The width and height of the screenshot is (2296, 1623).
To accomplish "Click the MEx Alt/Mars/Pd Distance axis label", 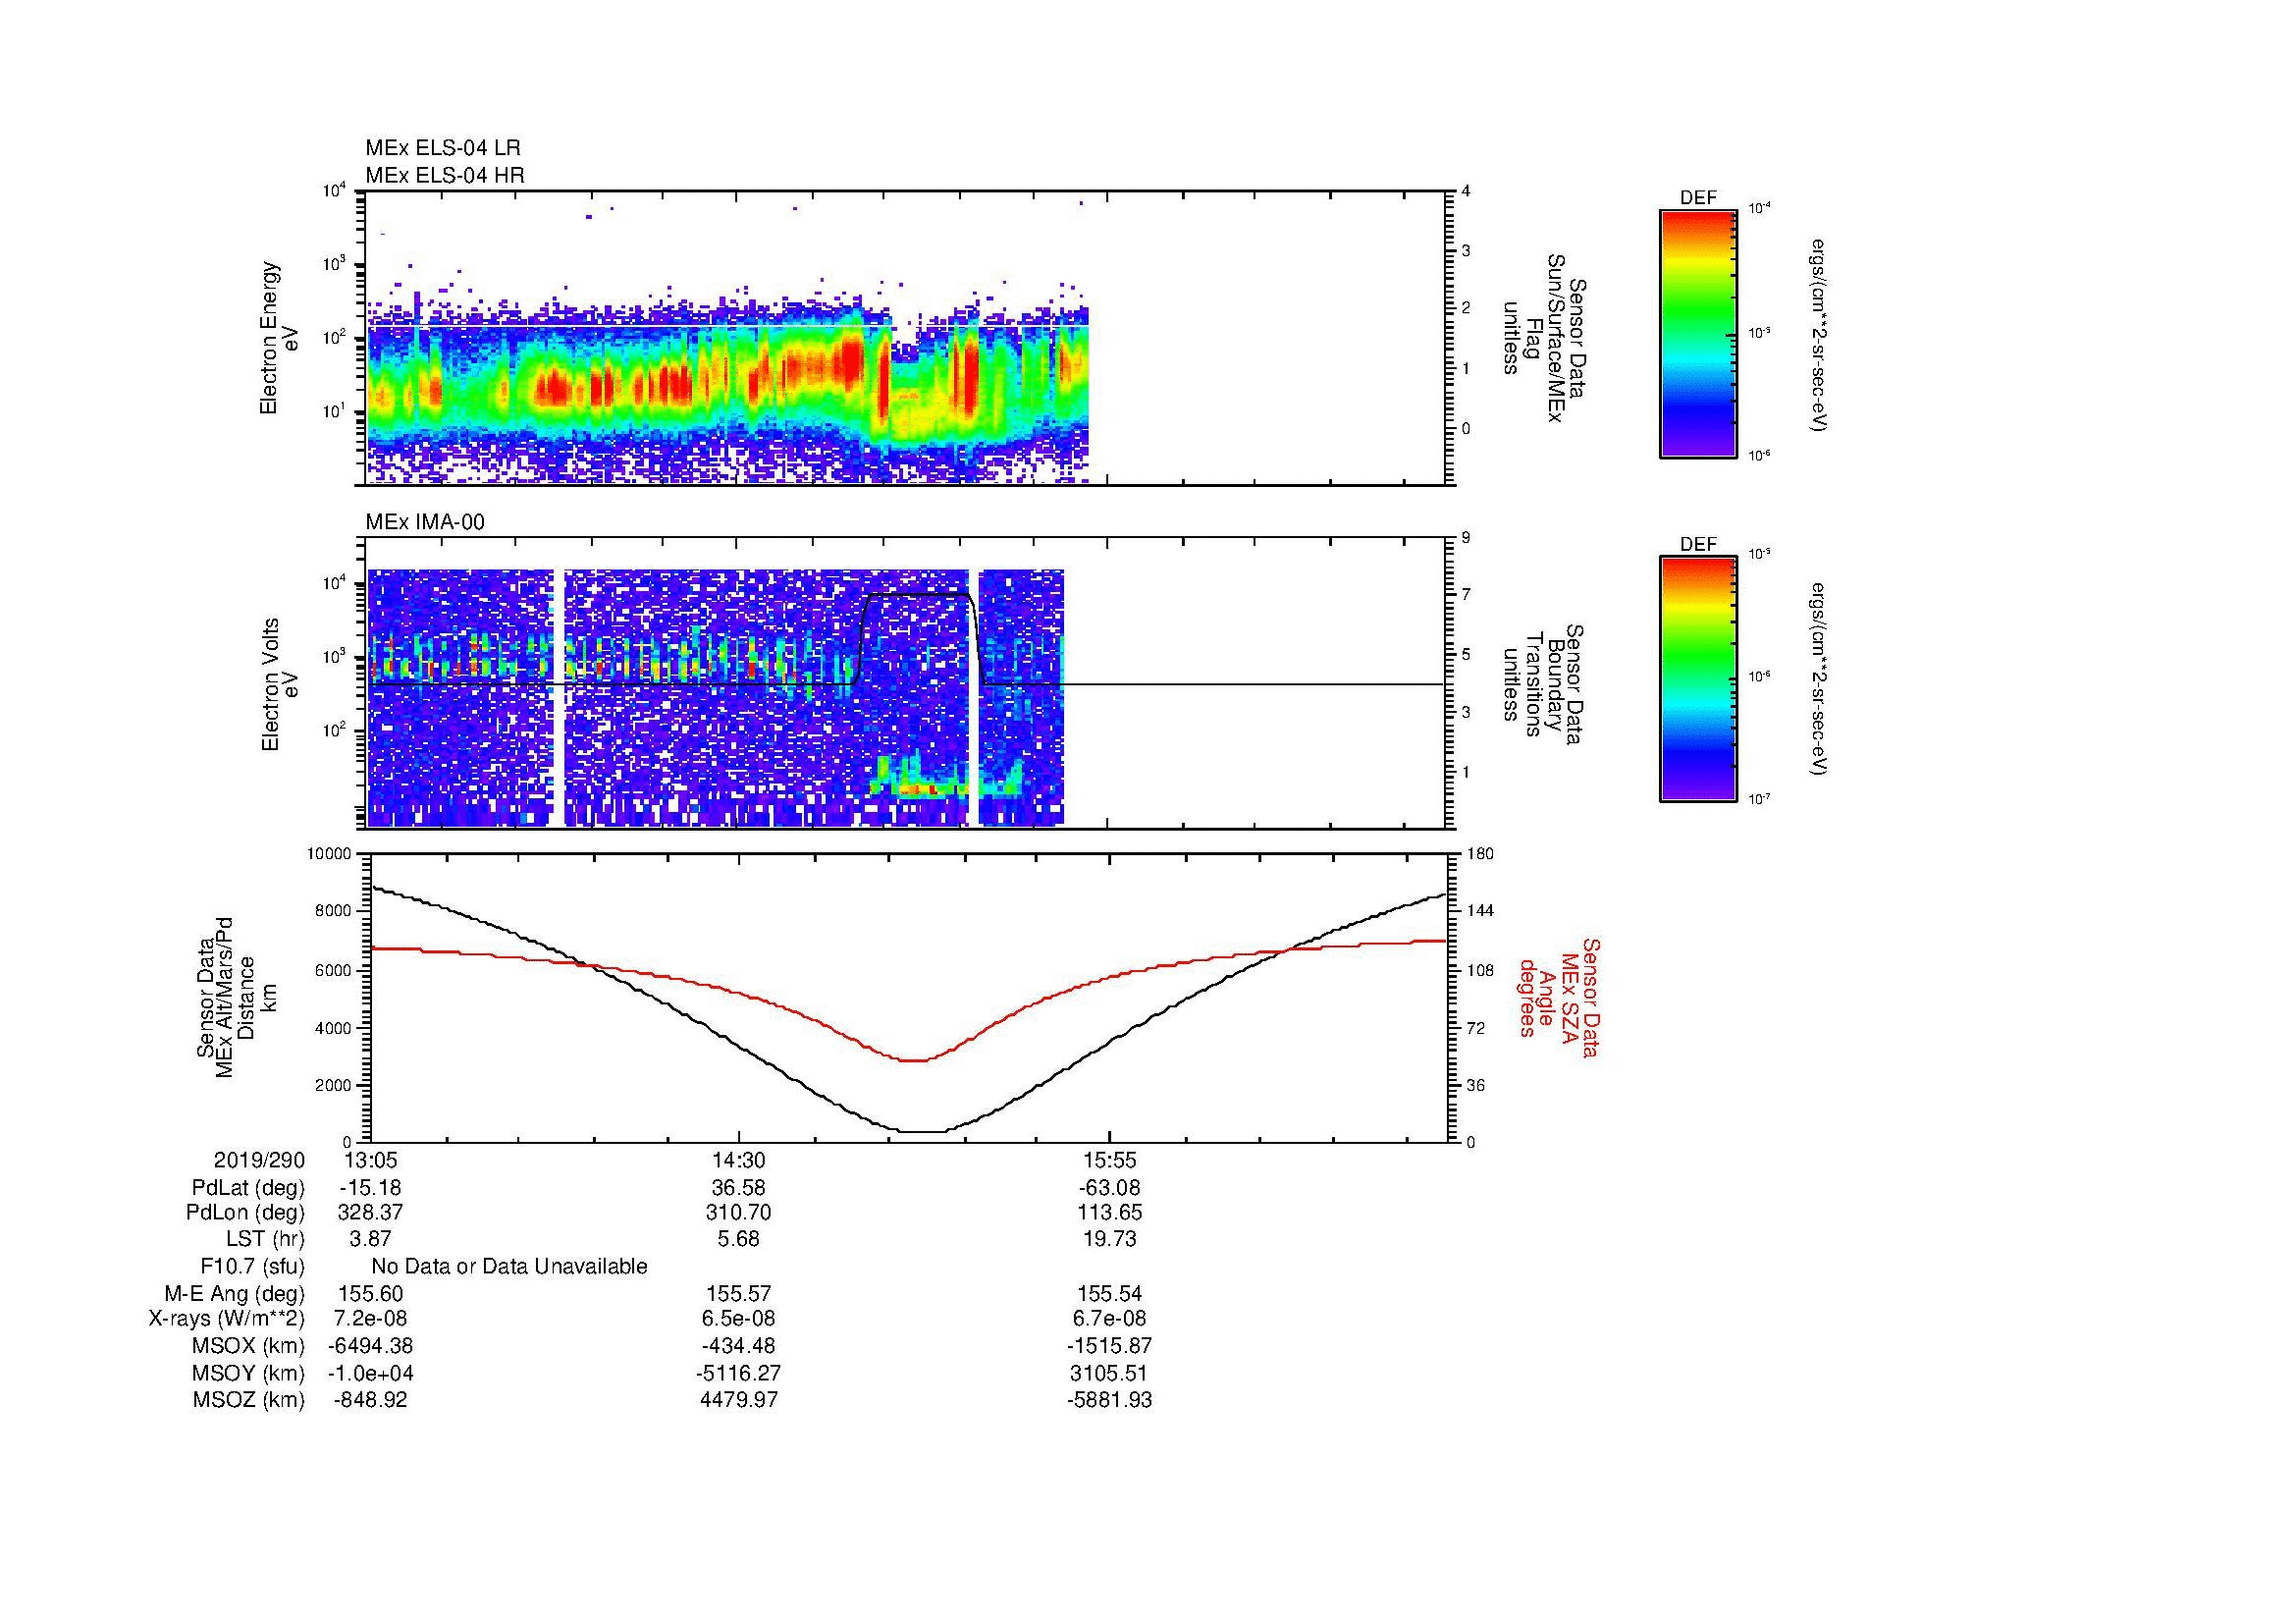I will [235, 997].
